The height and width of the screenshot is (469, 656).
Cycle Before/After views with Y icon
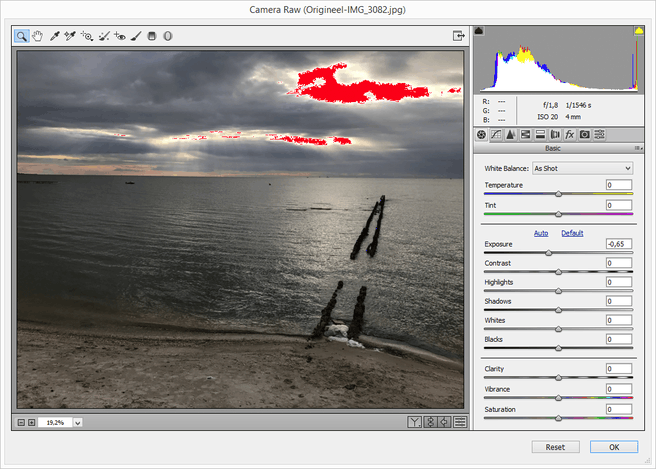[x=414, y=422]
